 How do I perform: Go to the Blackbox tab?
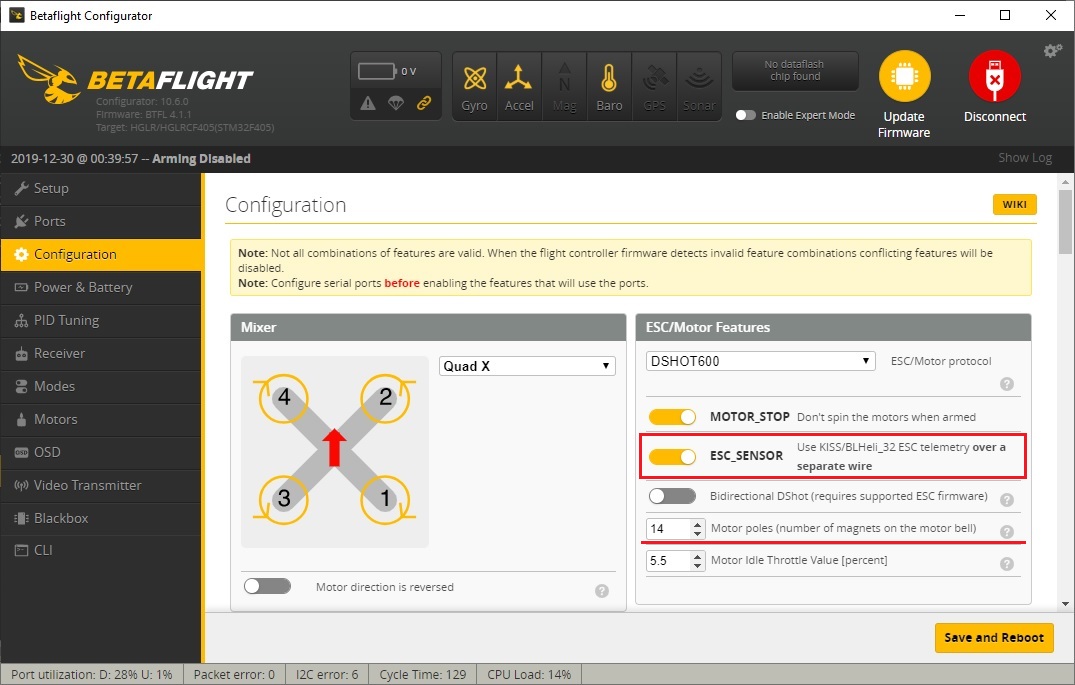(x=101, y=518)
